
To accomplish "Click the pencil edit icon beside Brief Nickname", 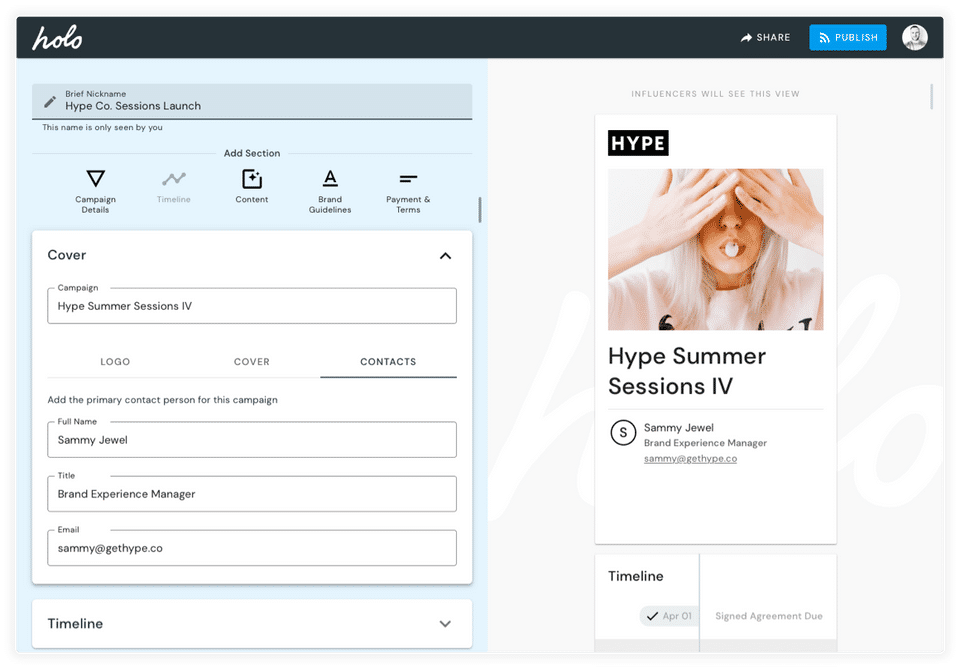I will point(50,102).
